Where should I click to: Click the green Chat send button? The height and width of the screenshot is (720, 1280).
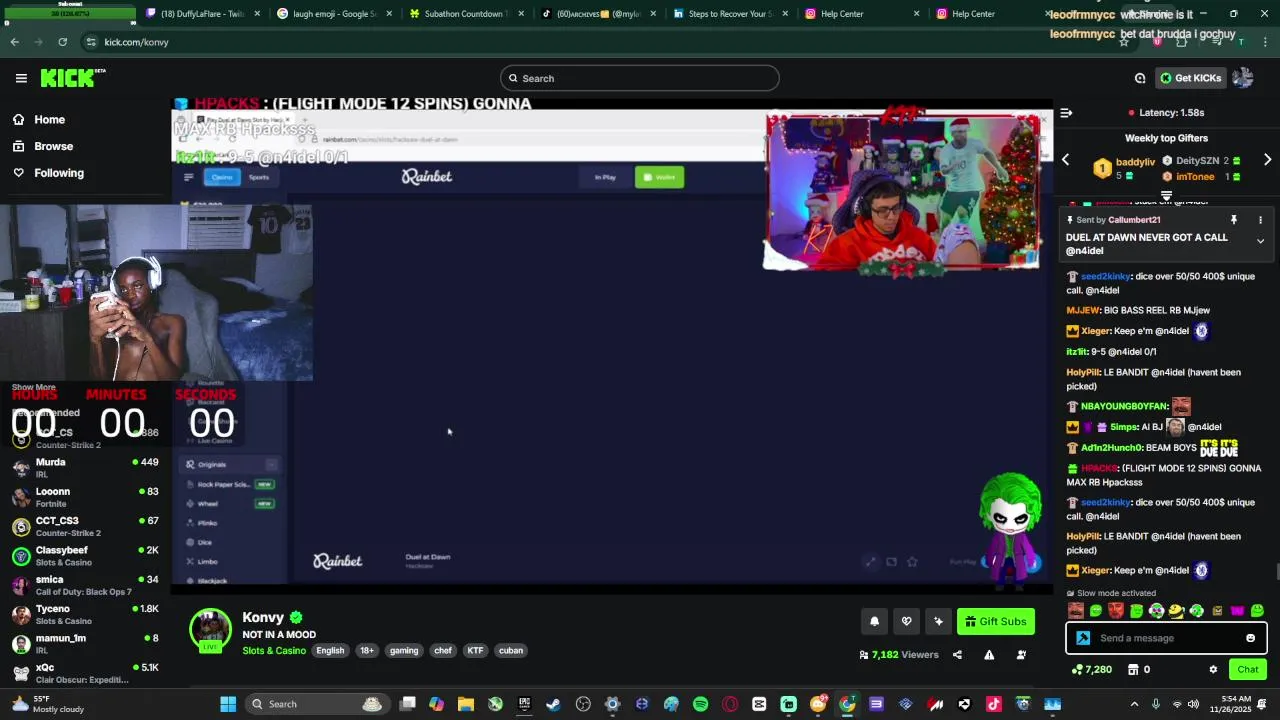click(1247, 670)
